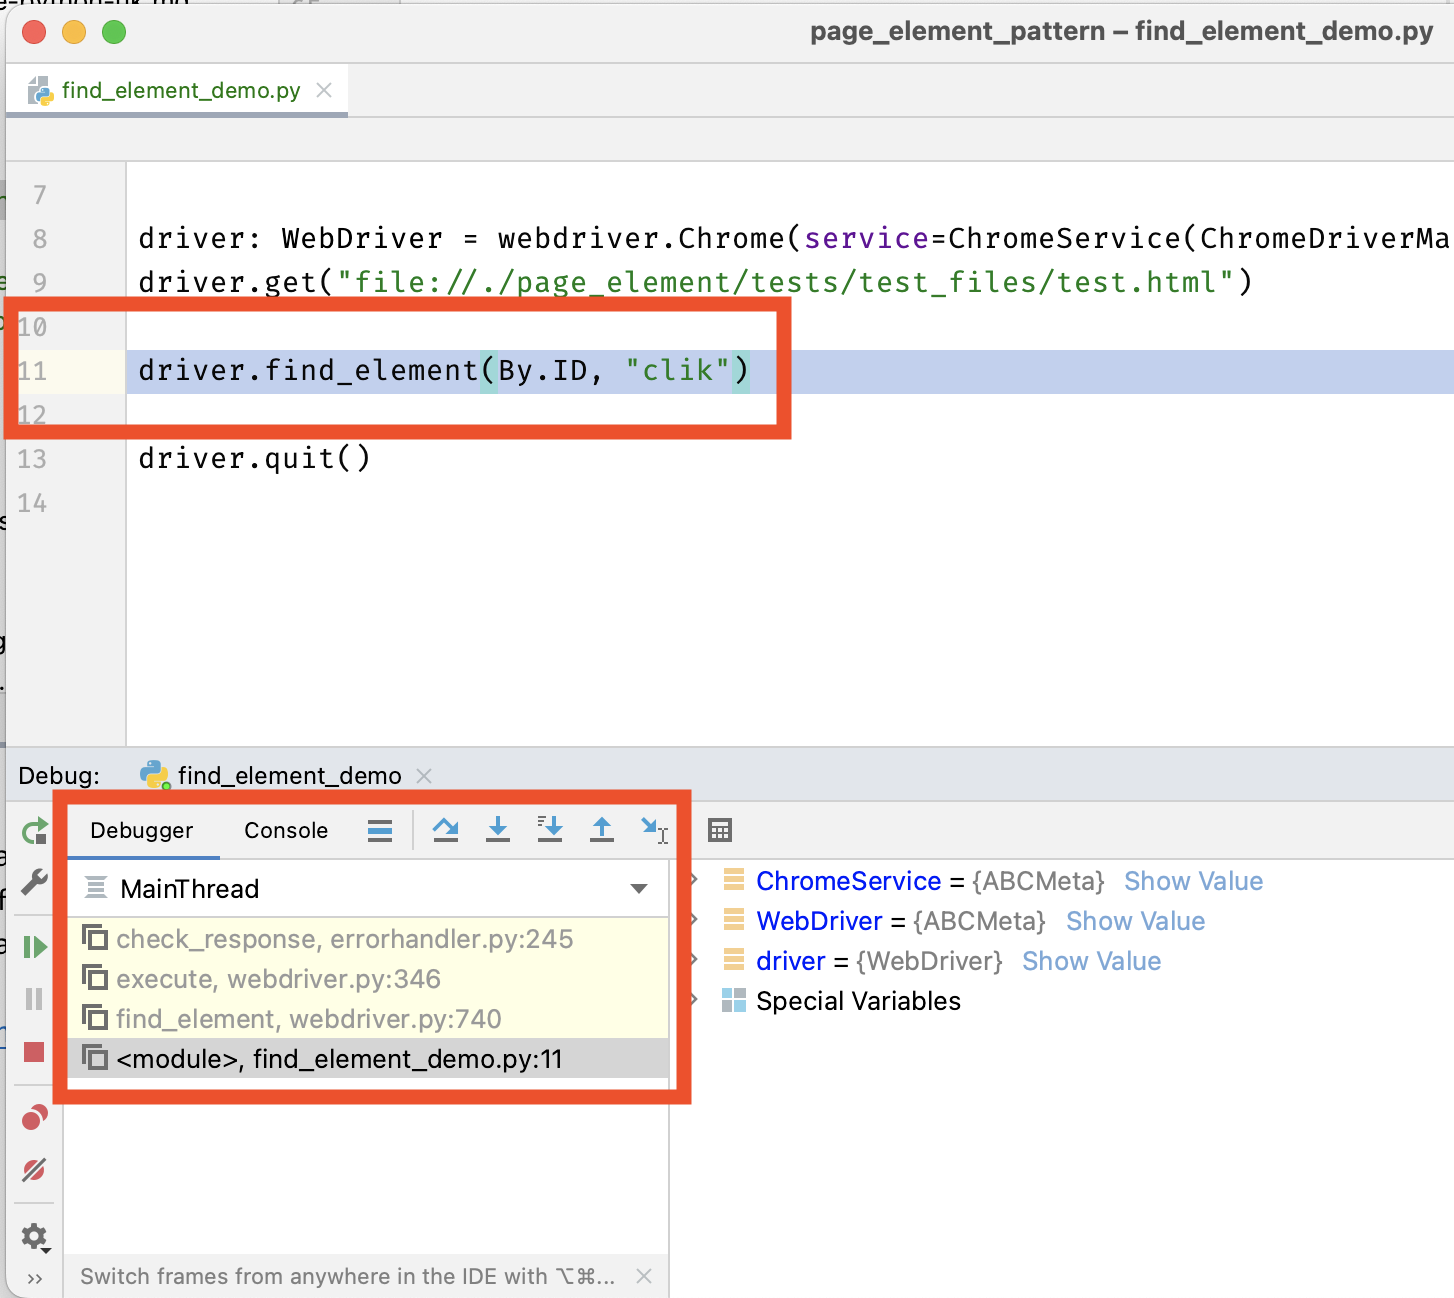
Task: Open the Evaluate Expression calculator icon
Action: point(720,830)
